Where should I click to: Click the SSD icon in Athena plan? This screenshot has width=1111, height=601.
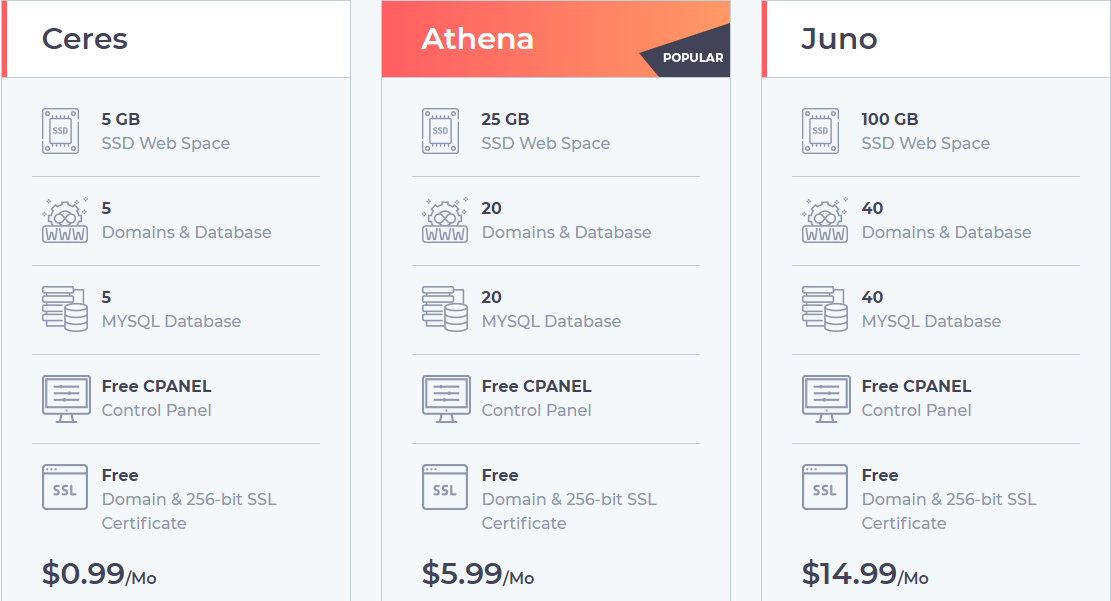[x=440, y=131]
